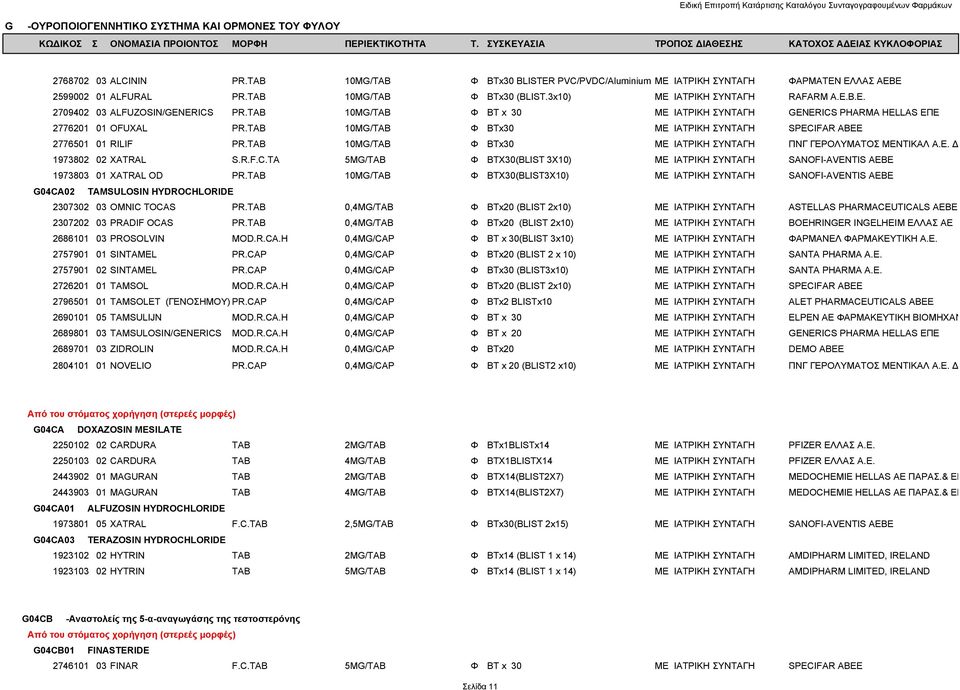Click the ΣΥΣΚΕΥΑΣΙΑ column header
The width and height of the screenshot is (960, 690).
coord(516,44)
